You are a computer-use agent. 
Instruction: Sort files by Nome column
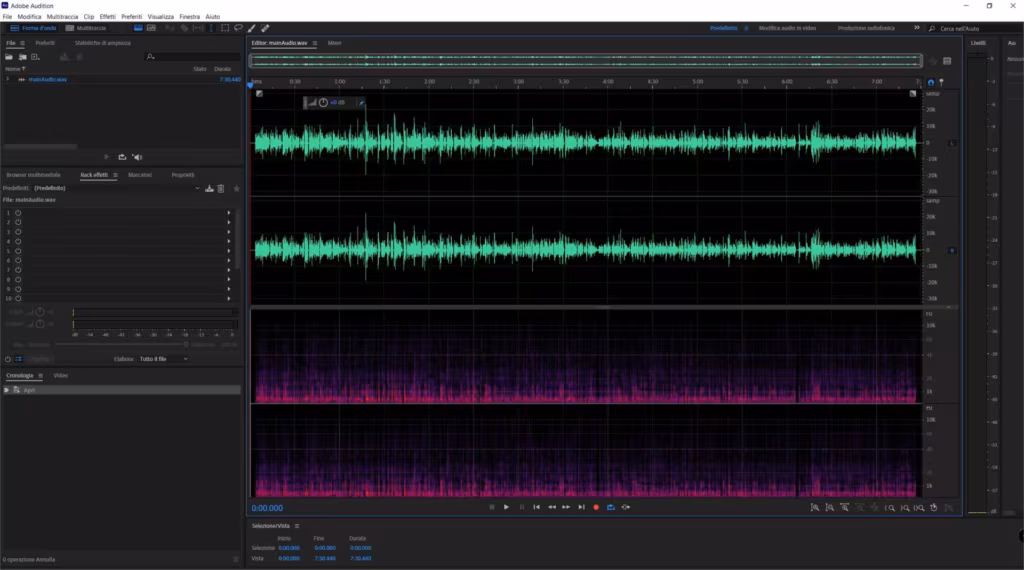[x=15, y=69]
